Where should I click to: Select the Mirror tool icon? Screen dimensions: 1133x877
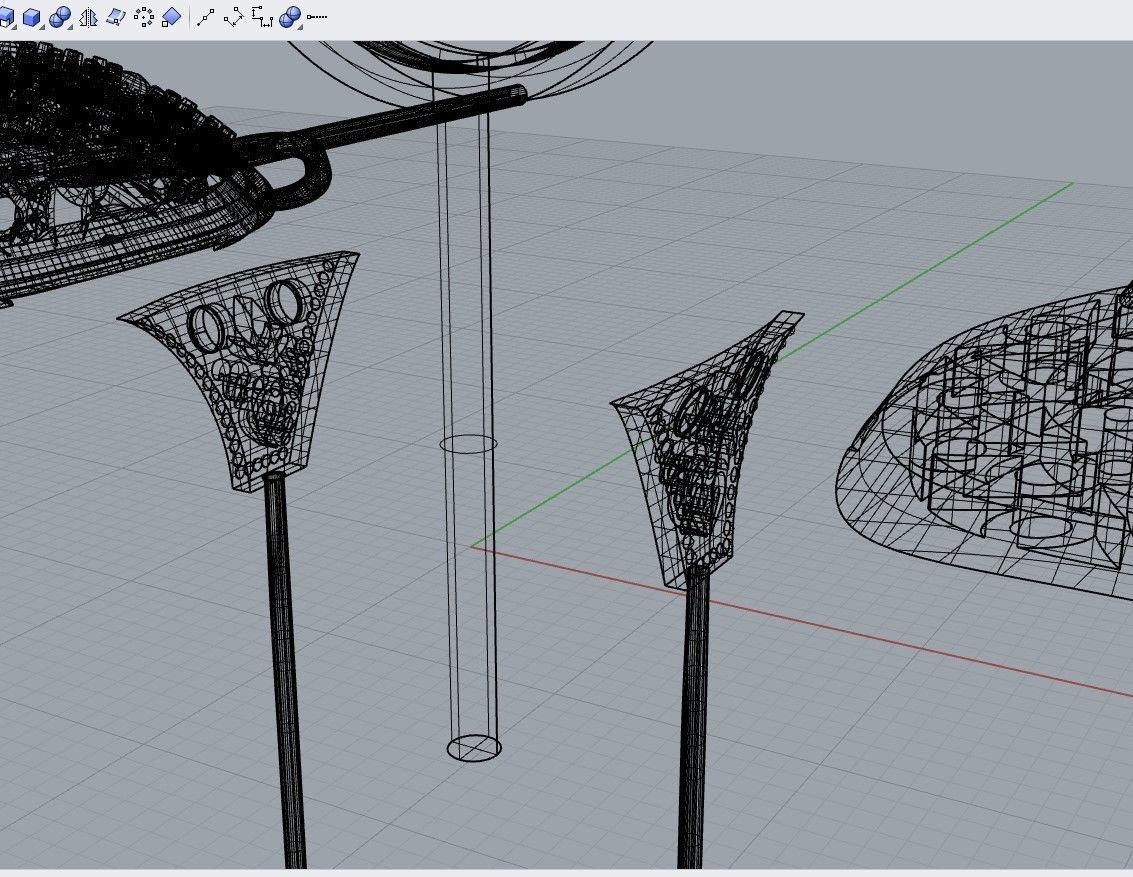[x=88, y=17]
